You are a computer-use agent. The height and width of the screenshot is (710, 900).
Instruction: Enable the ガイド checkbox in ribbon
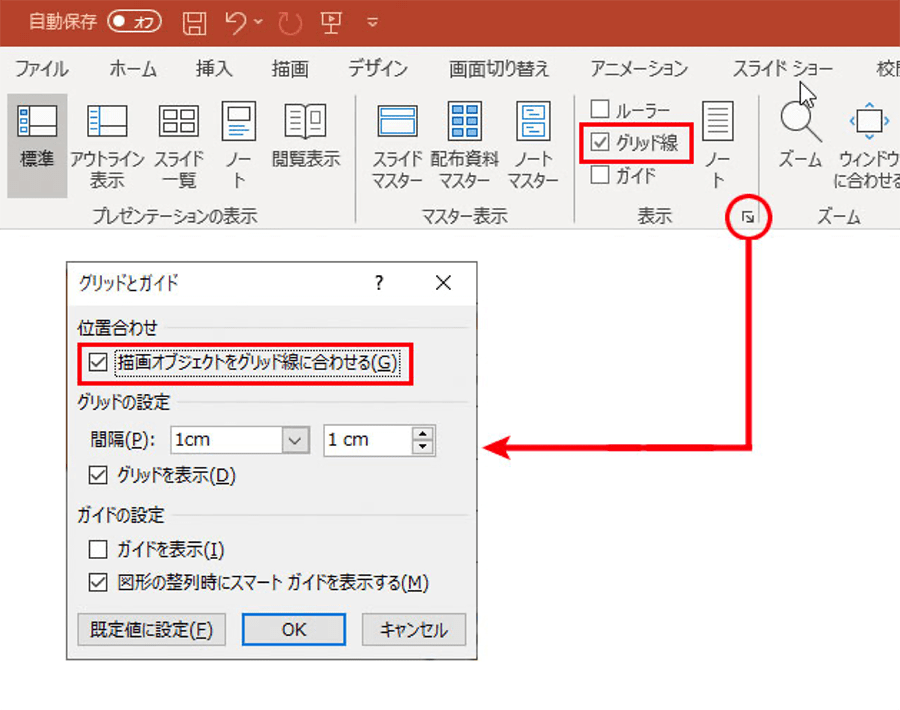coord(600,174)
